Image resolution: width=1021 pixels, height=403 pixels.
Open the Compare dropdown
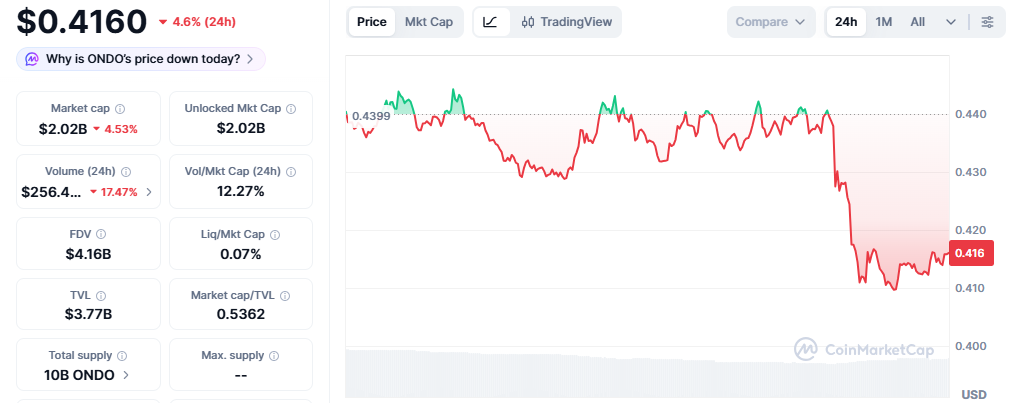point(771,22)
